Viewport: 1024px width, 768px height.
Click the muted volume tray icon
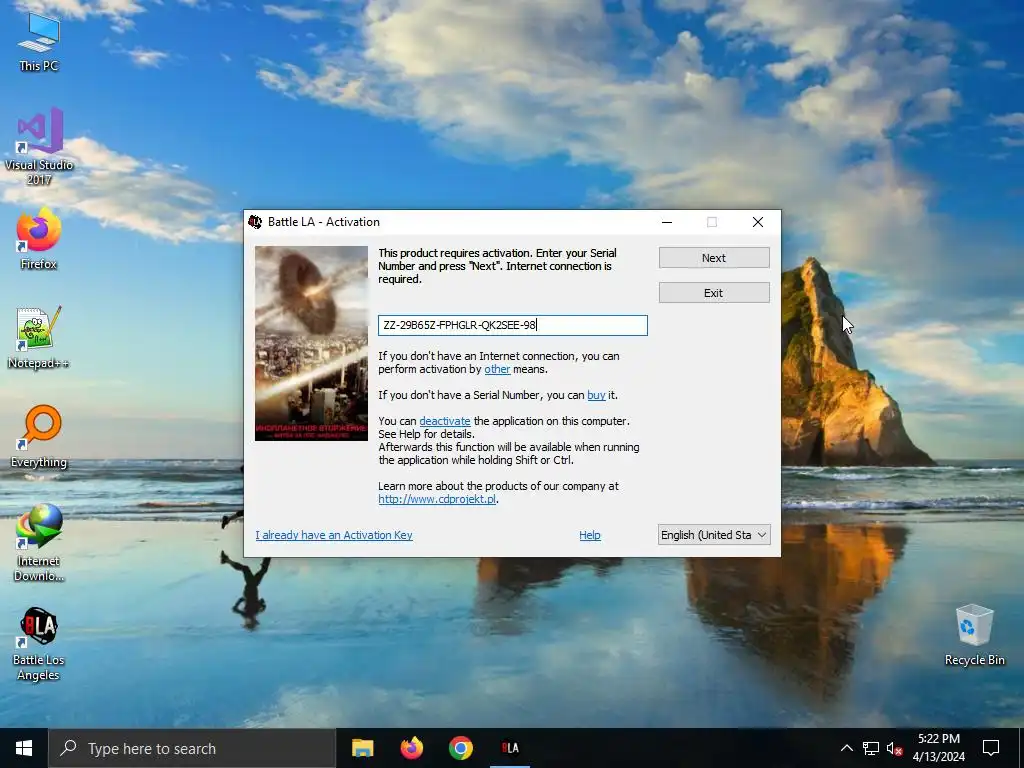pos(894,748)
